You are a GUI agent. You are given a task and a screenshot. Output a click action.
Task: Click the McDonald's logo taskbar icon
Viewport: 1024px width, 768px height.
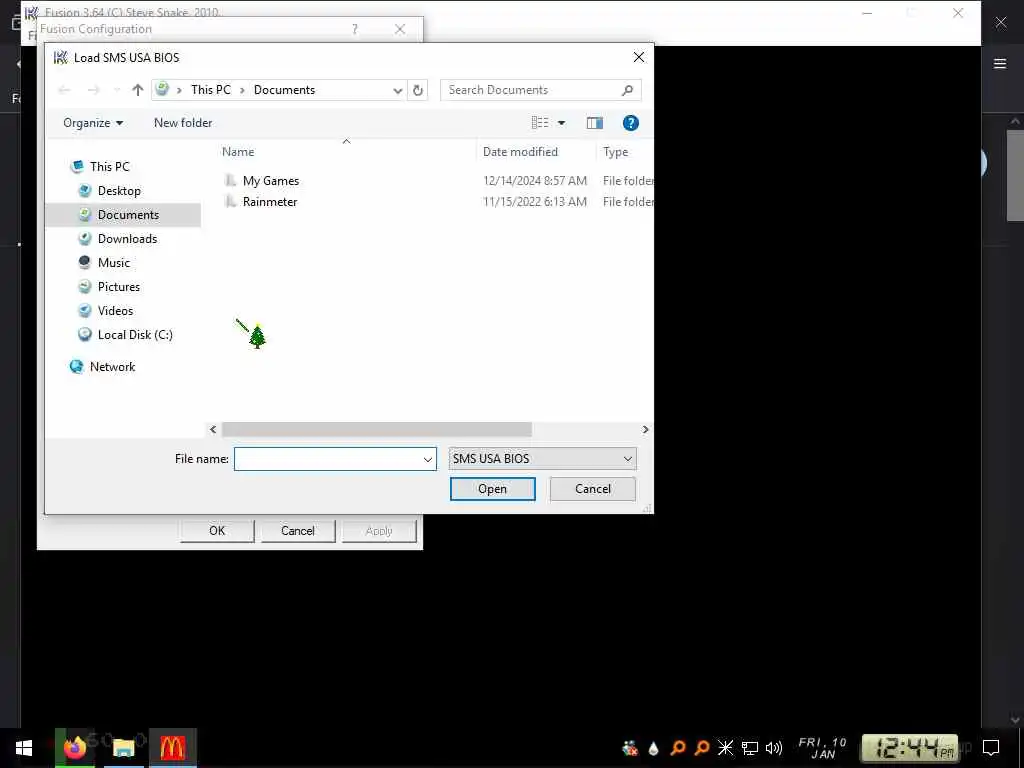[x=172, y=748]
